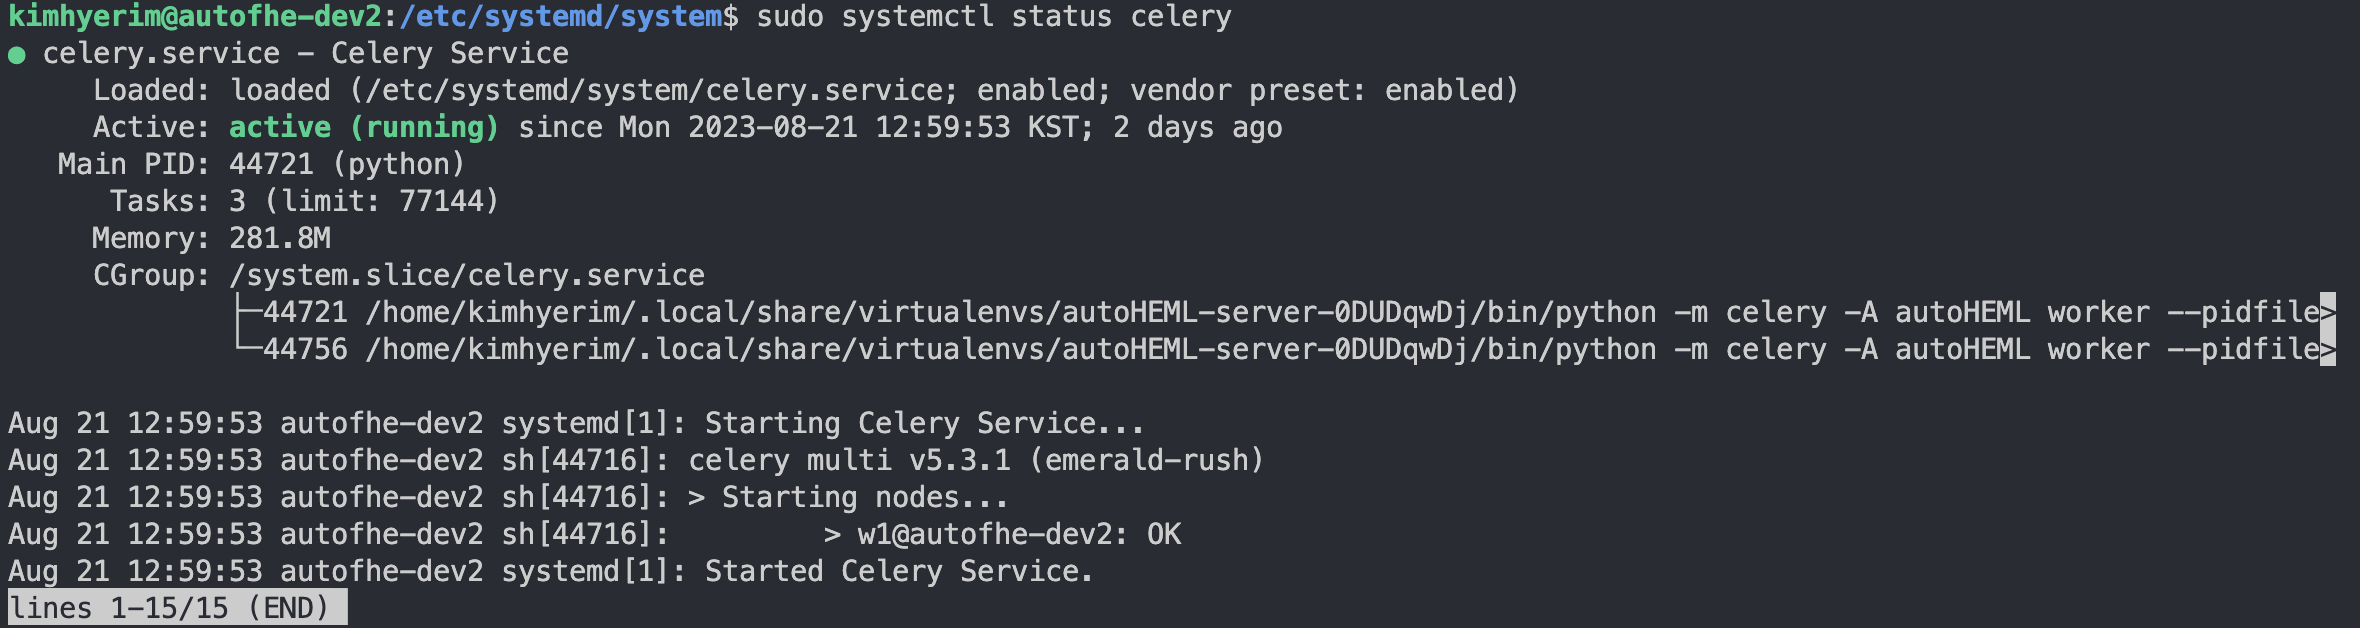Click the green status dot before celery.service
Image resolution: width=2360 pixels, height=628 pixels.
pos(17,55)
